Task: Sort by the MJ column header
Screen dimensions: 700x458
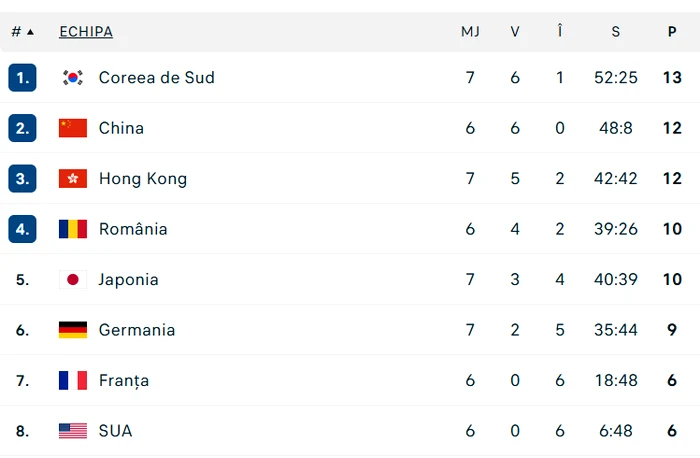Action: pos(470,32)
